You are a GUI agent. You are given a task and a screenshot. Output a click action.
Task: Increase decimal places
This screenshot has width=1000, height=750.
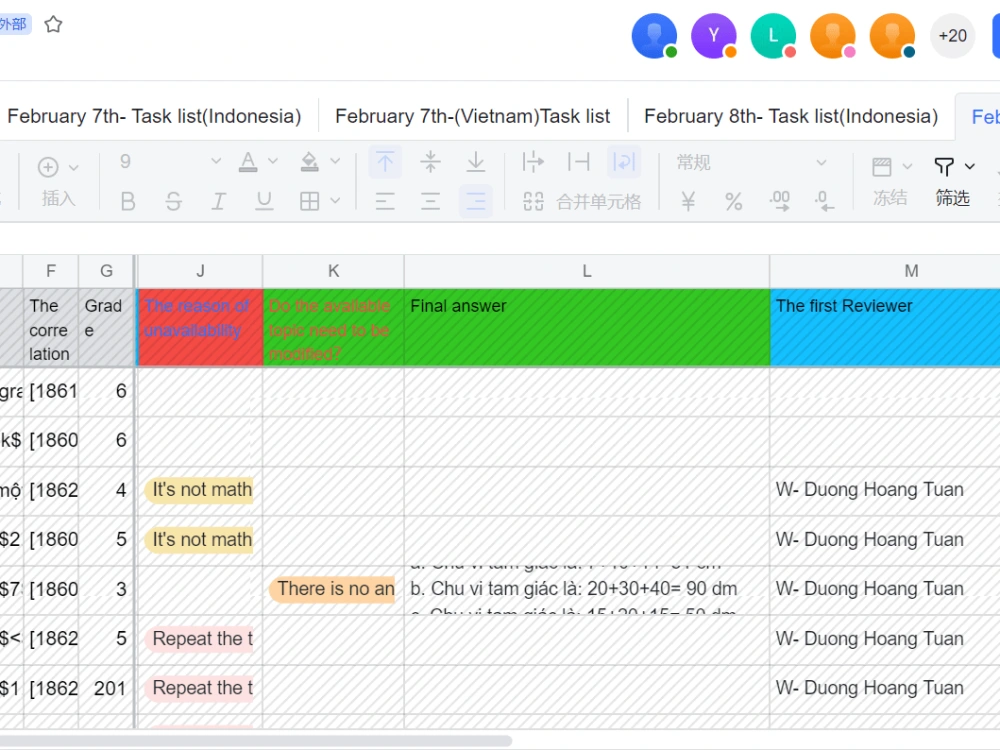click(x=779, y=202)
